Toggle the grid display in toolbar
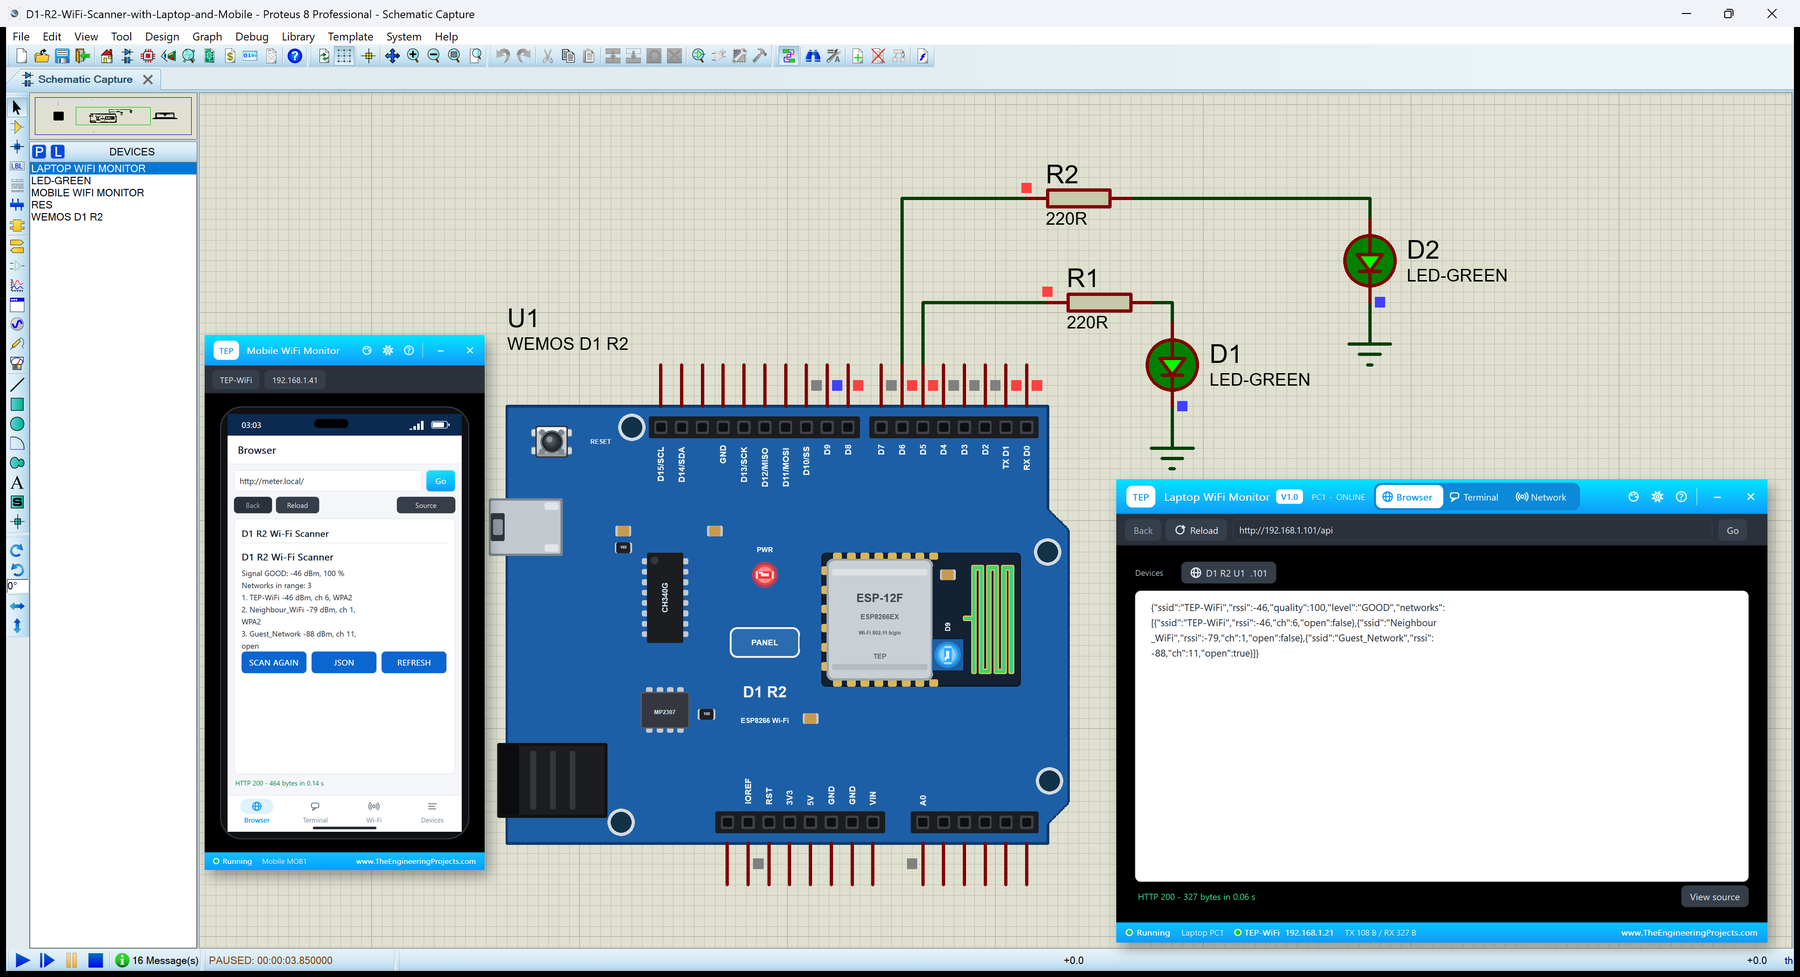1800x977 pixels. [x=345, y=56]
